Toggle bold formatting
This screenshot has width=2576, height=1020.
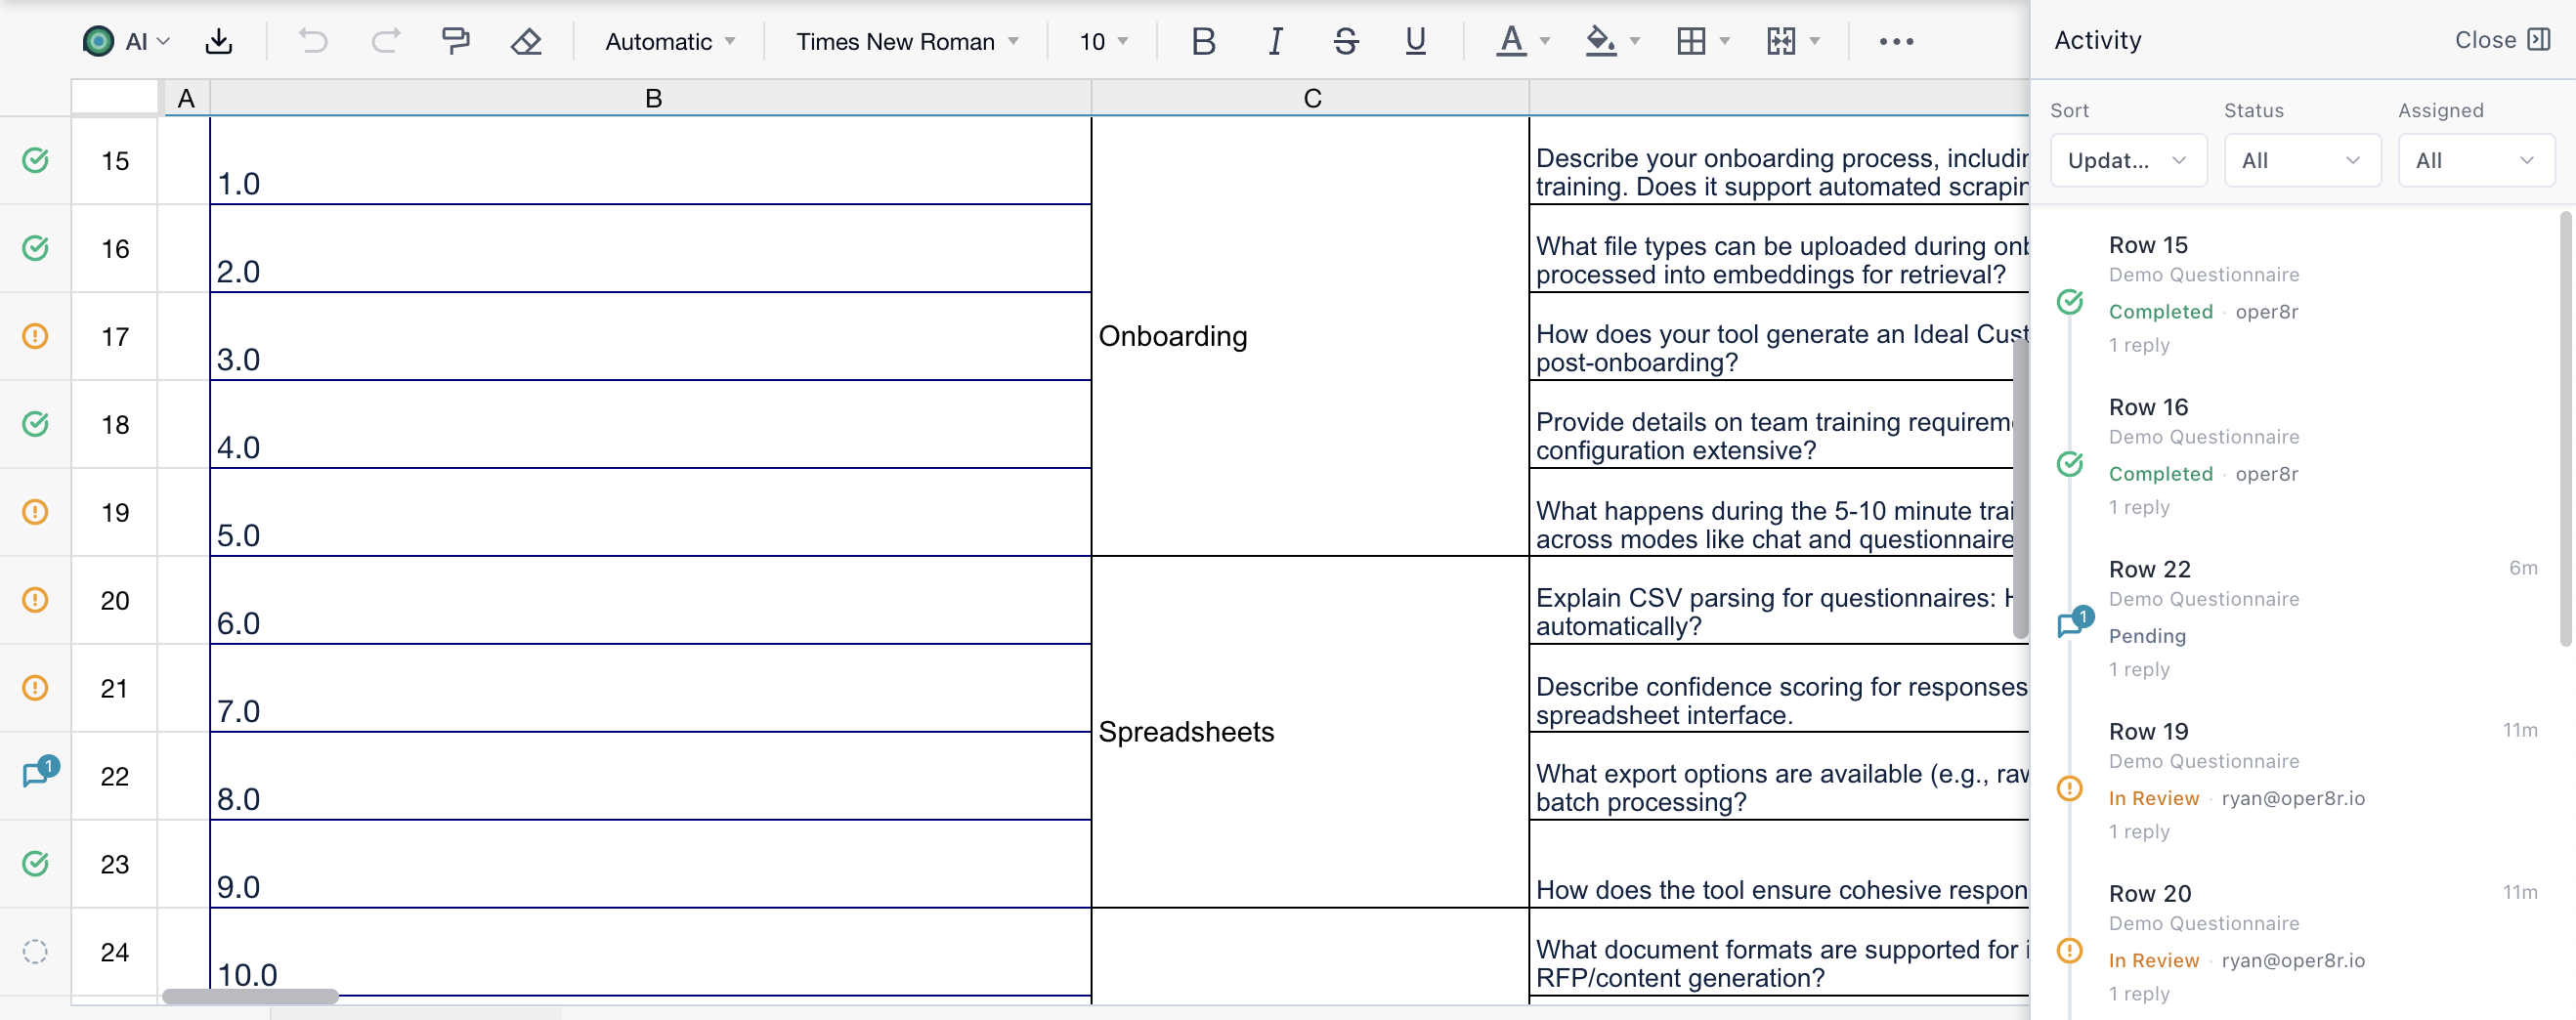pyautogui.click(x=1203, y=41)
